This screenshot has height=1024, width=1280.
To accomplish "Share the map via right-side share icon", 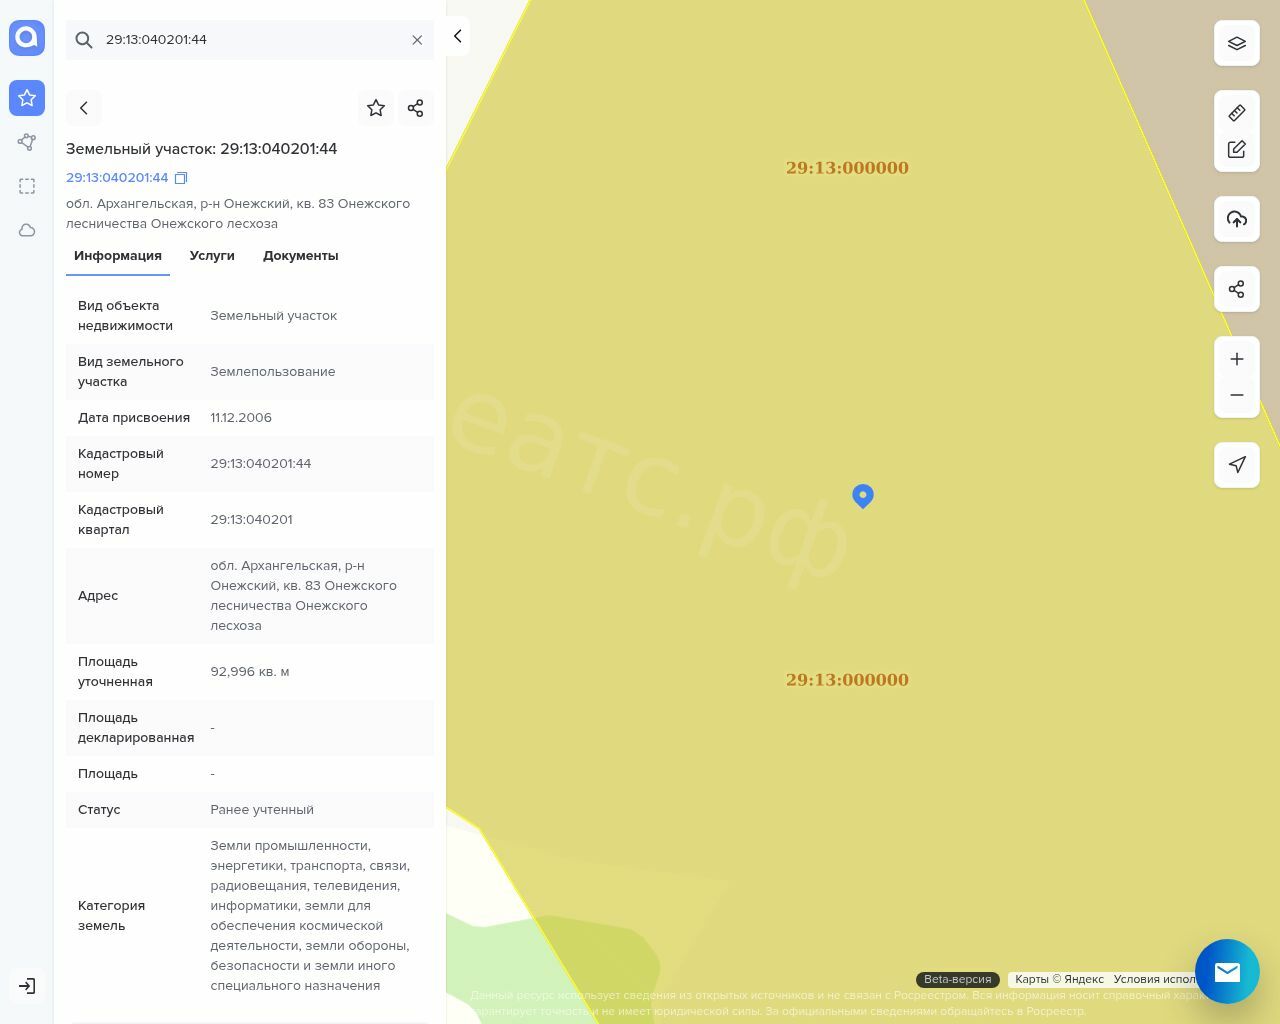I will tap(1236, 289).
